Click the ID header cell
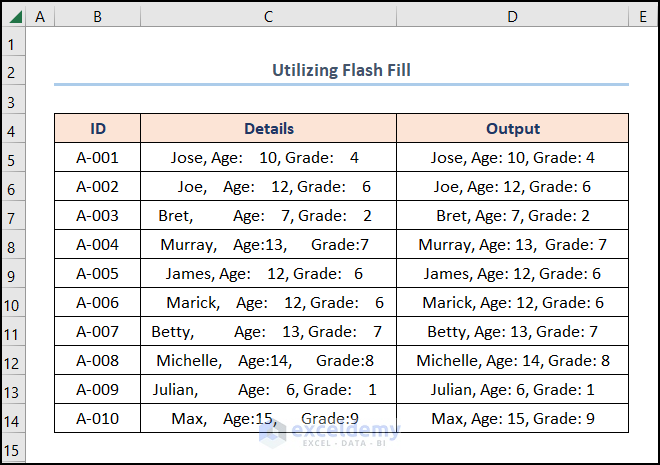Viewport: 660px width, 465px height. 97,129
